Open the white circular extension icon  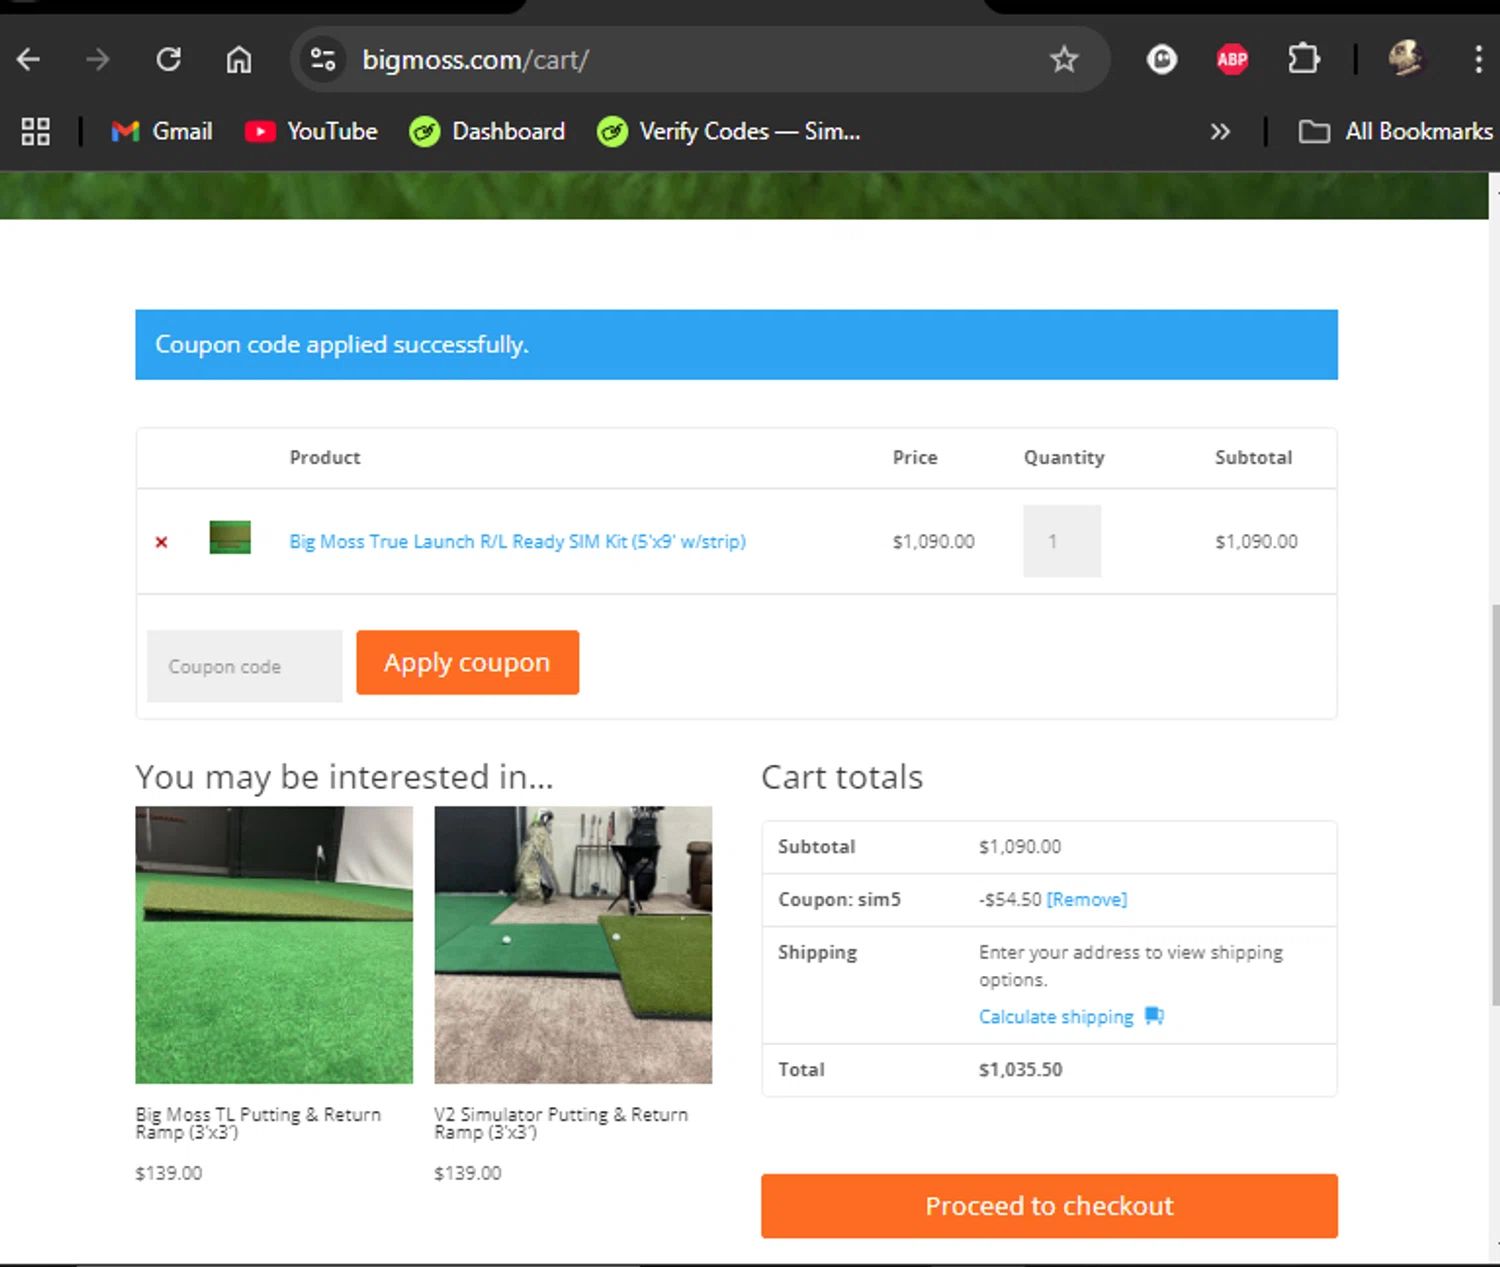tap(1161, 60)
